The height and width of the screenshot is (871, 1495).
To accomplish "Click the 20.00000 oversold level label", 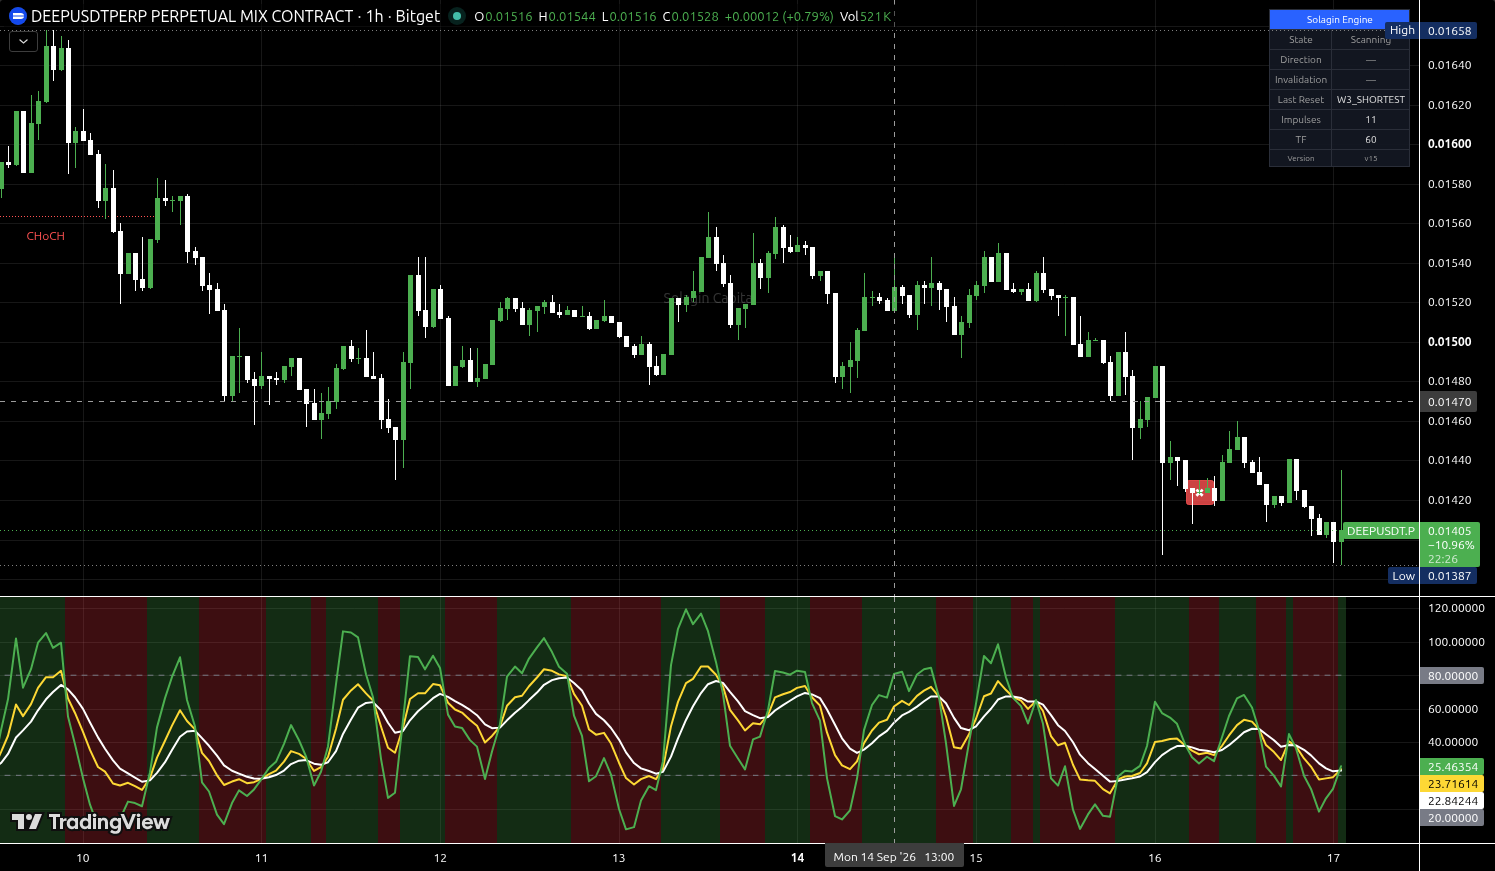I will [1452, 818].
